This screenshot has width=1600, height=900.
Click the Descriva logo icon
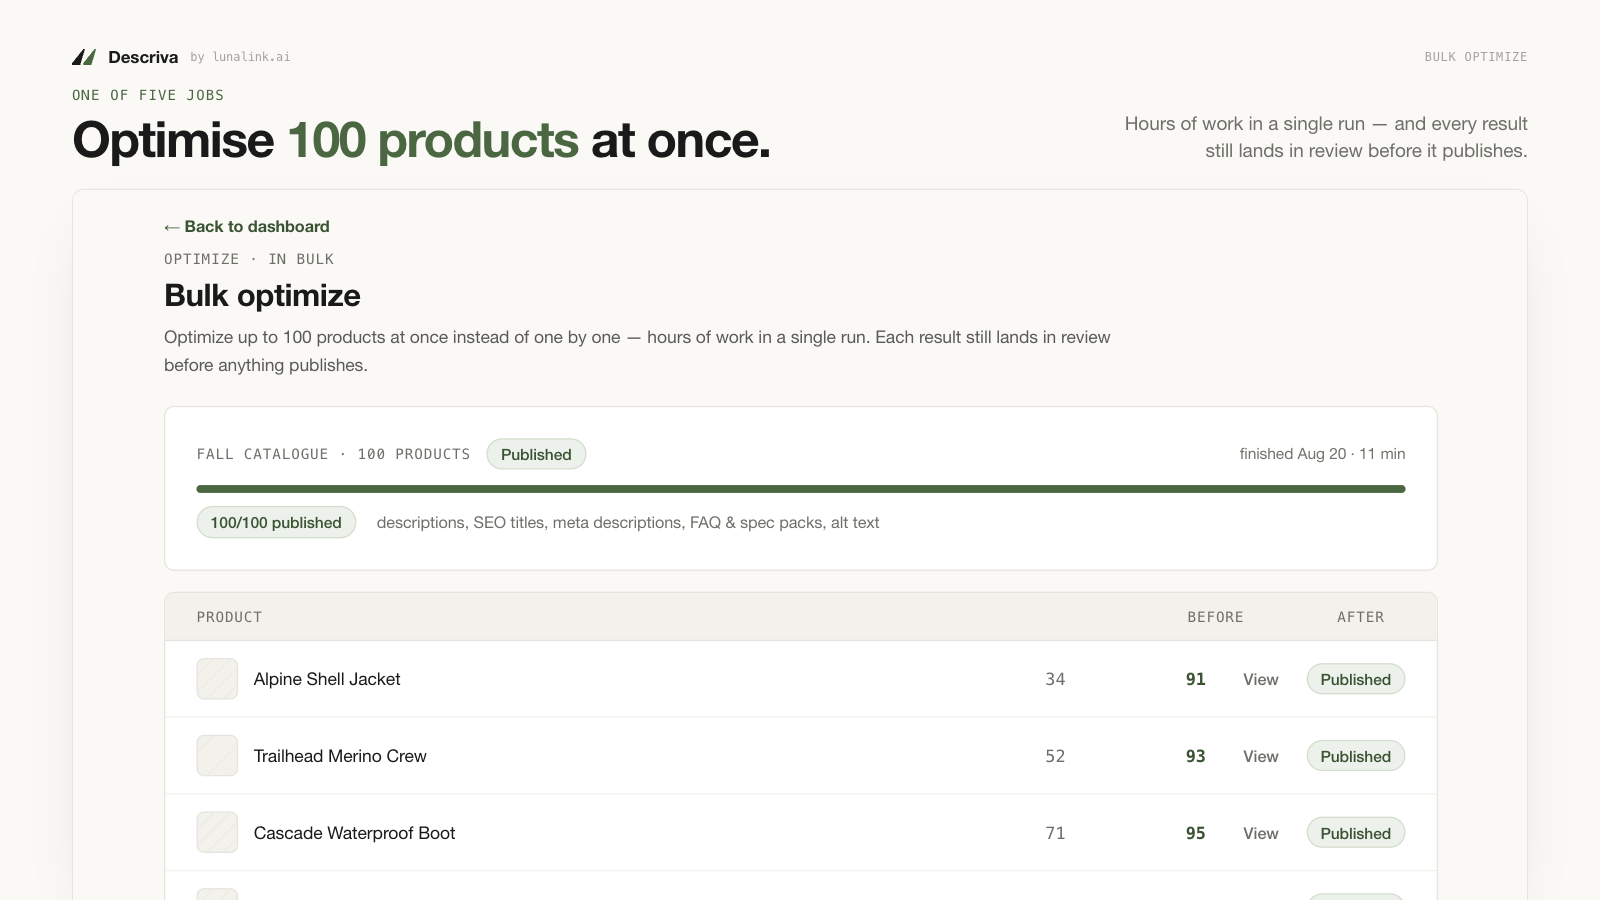(84, 57)
